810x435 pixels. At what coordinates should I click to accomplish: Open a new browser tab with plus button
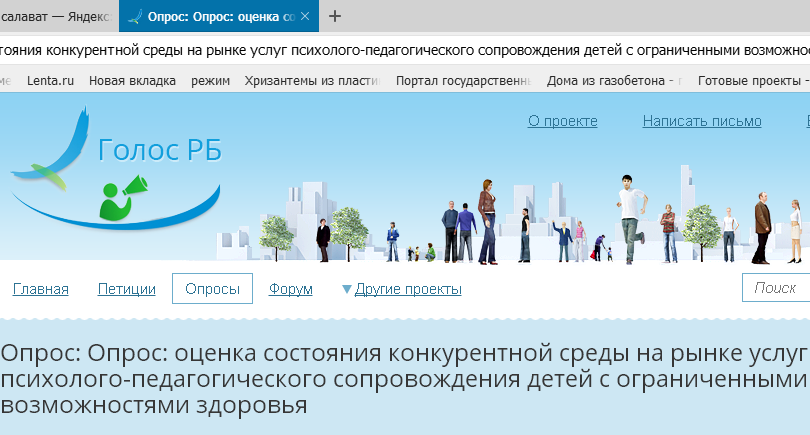coord(335,16)
